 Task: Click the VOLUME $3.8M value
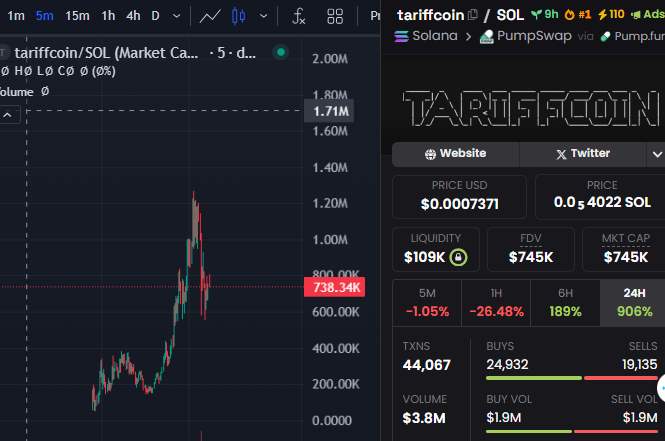[424, 419]
